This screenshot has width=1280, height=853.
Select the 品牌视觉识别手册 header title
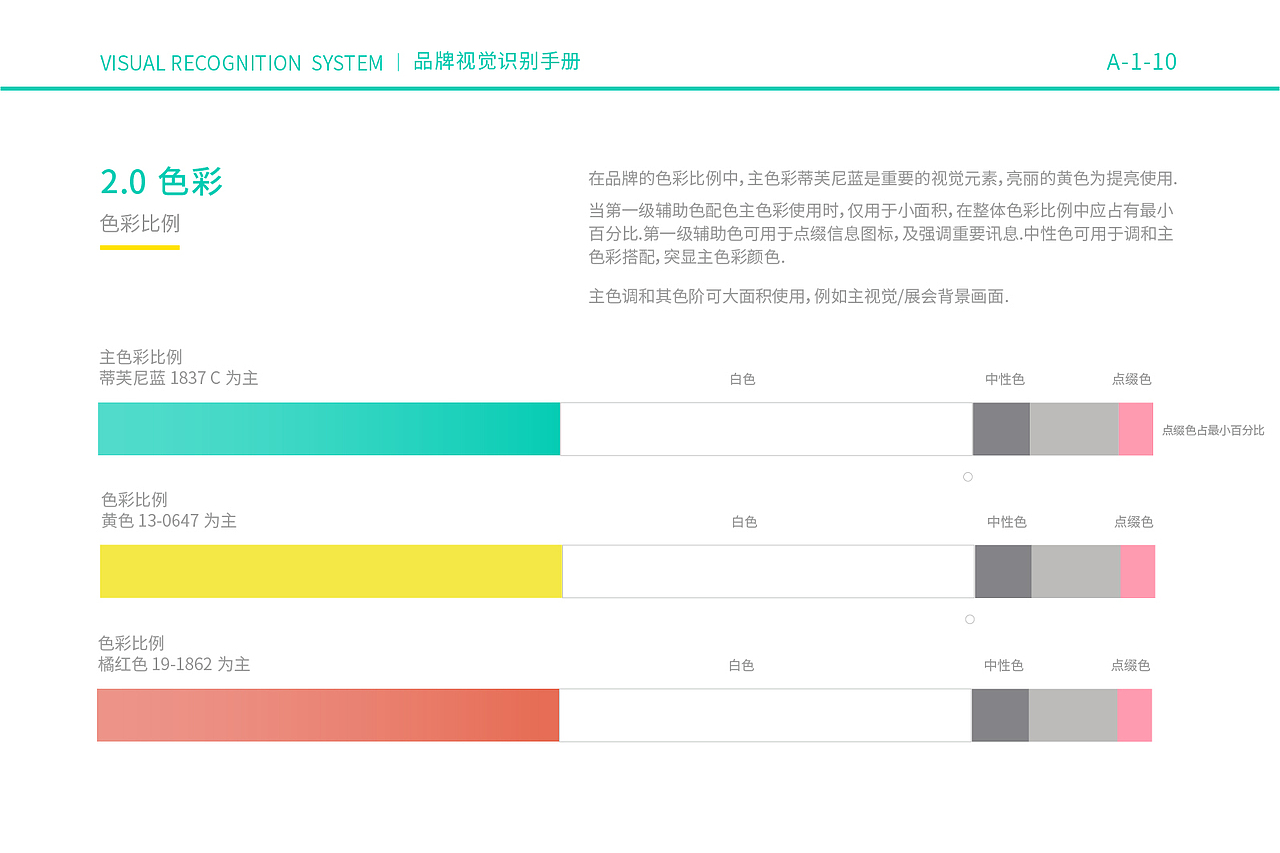point(497,62)
